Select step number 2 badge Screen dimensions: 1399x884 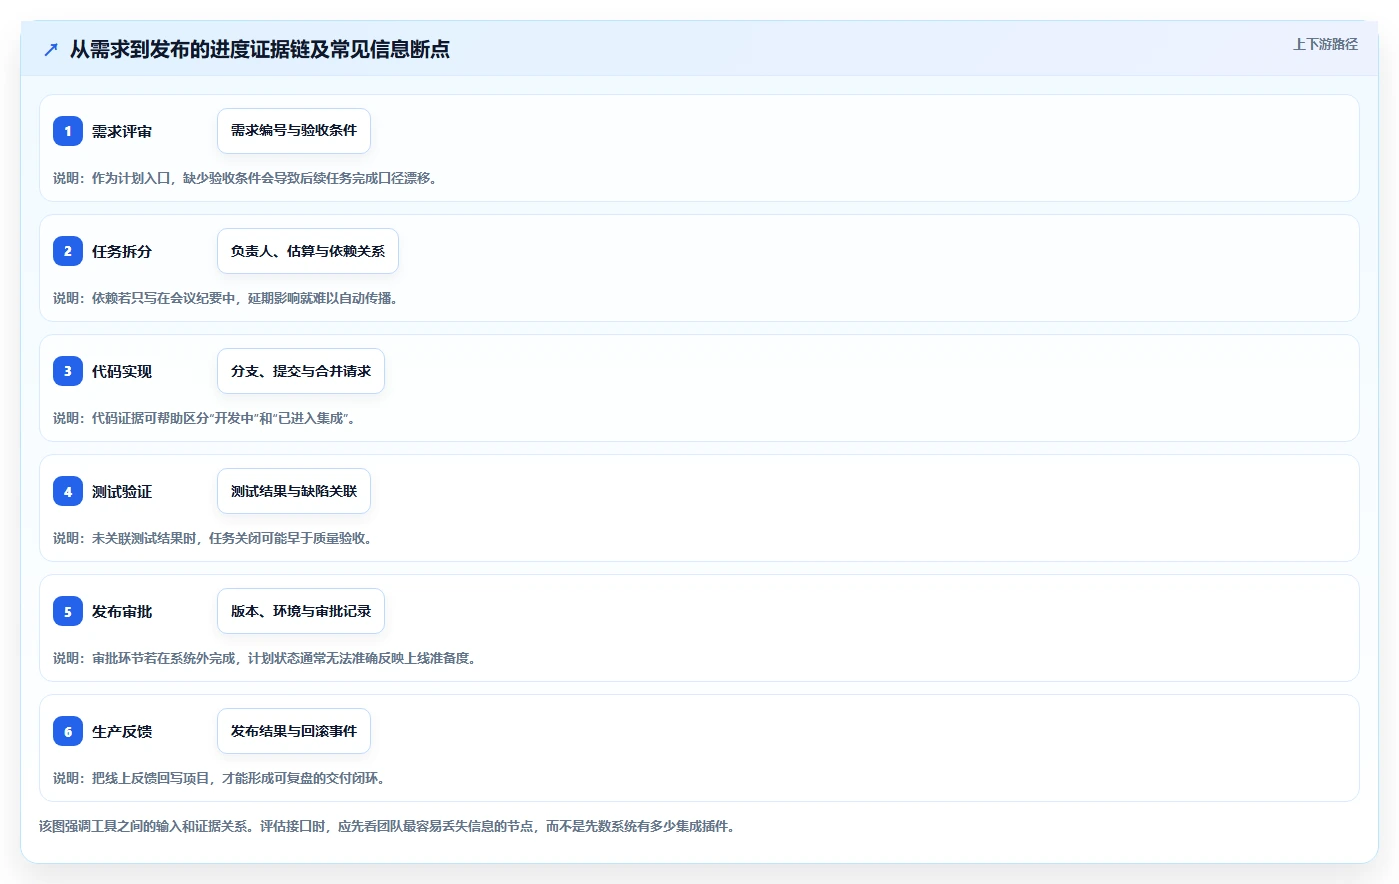tap(68, 251)
